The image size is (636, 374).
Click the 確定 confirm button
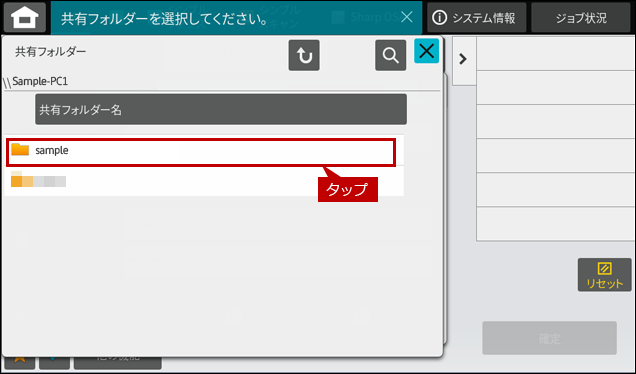(549, 338)
